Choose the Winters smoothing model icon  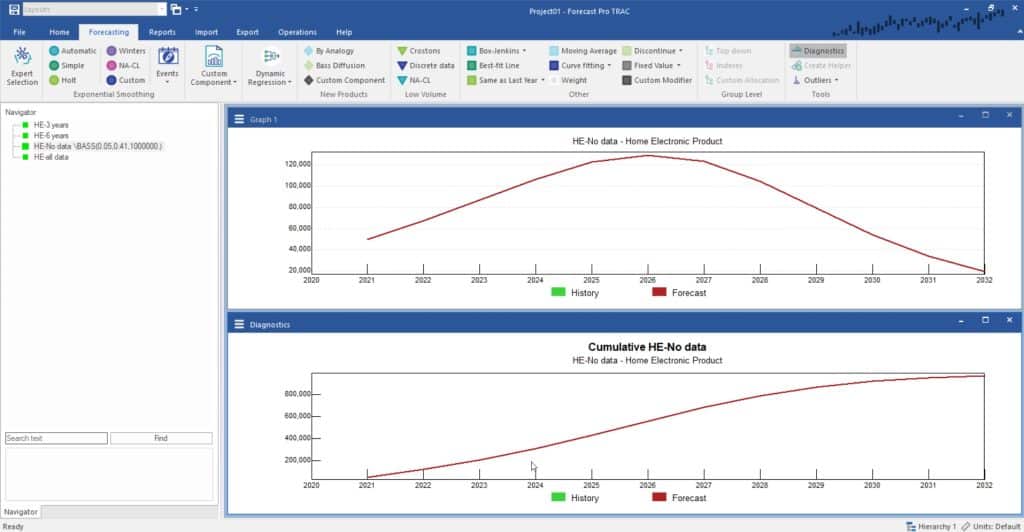tap(112, 50)
